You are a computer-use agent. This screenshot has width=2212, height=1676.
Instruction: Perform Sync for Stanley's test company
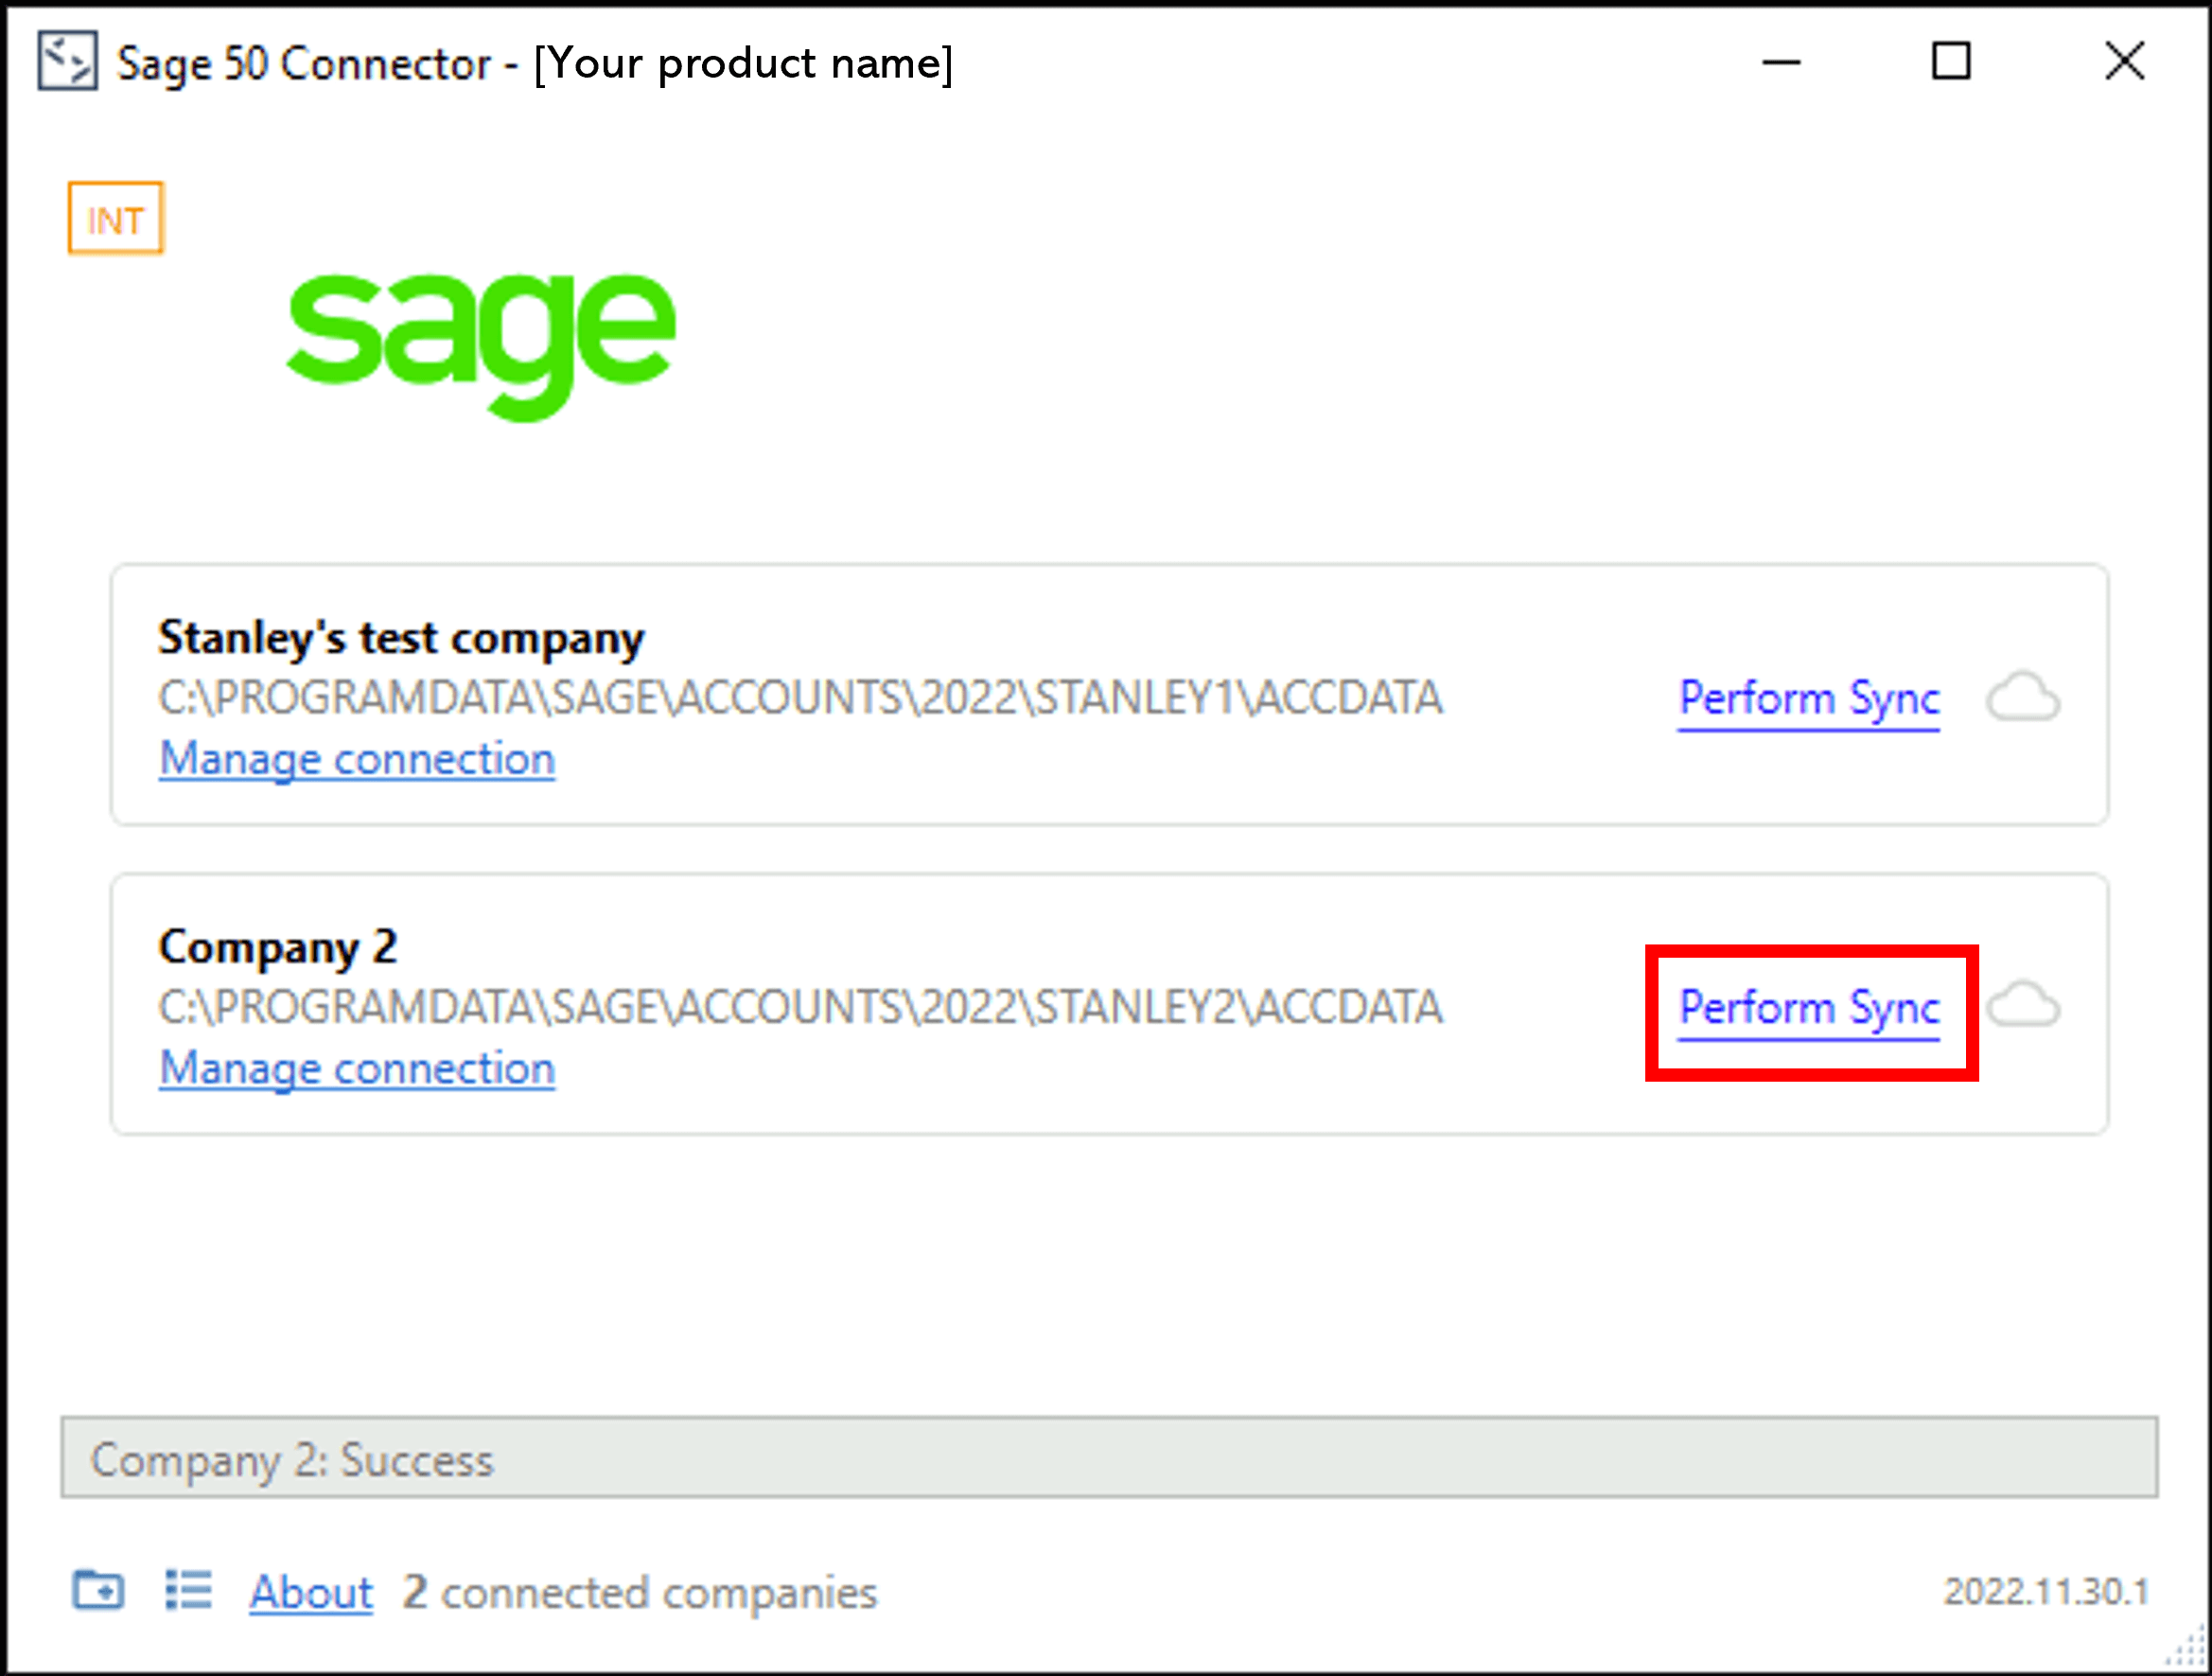(1808, 698)
